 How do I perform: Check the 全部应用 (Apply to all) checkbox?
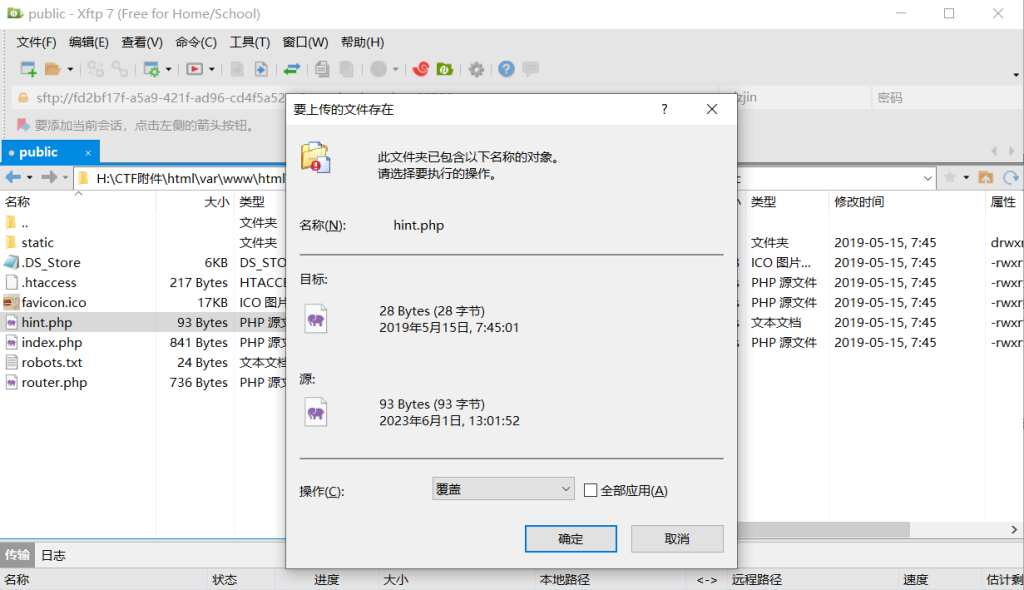pos(591,490)
